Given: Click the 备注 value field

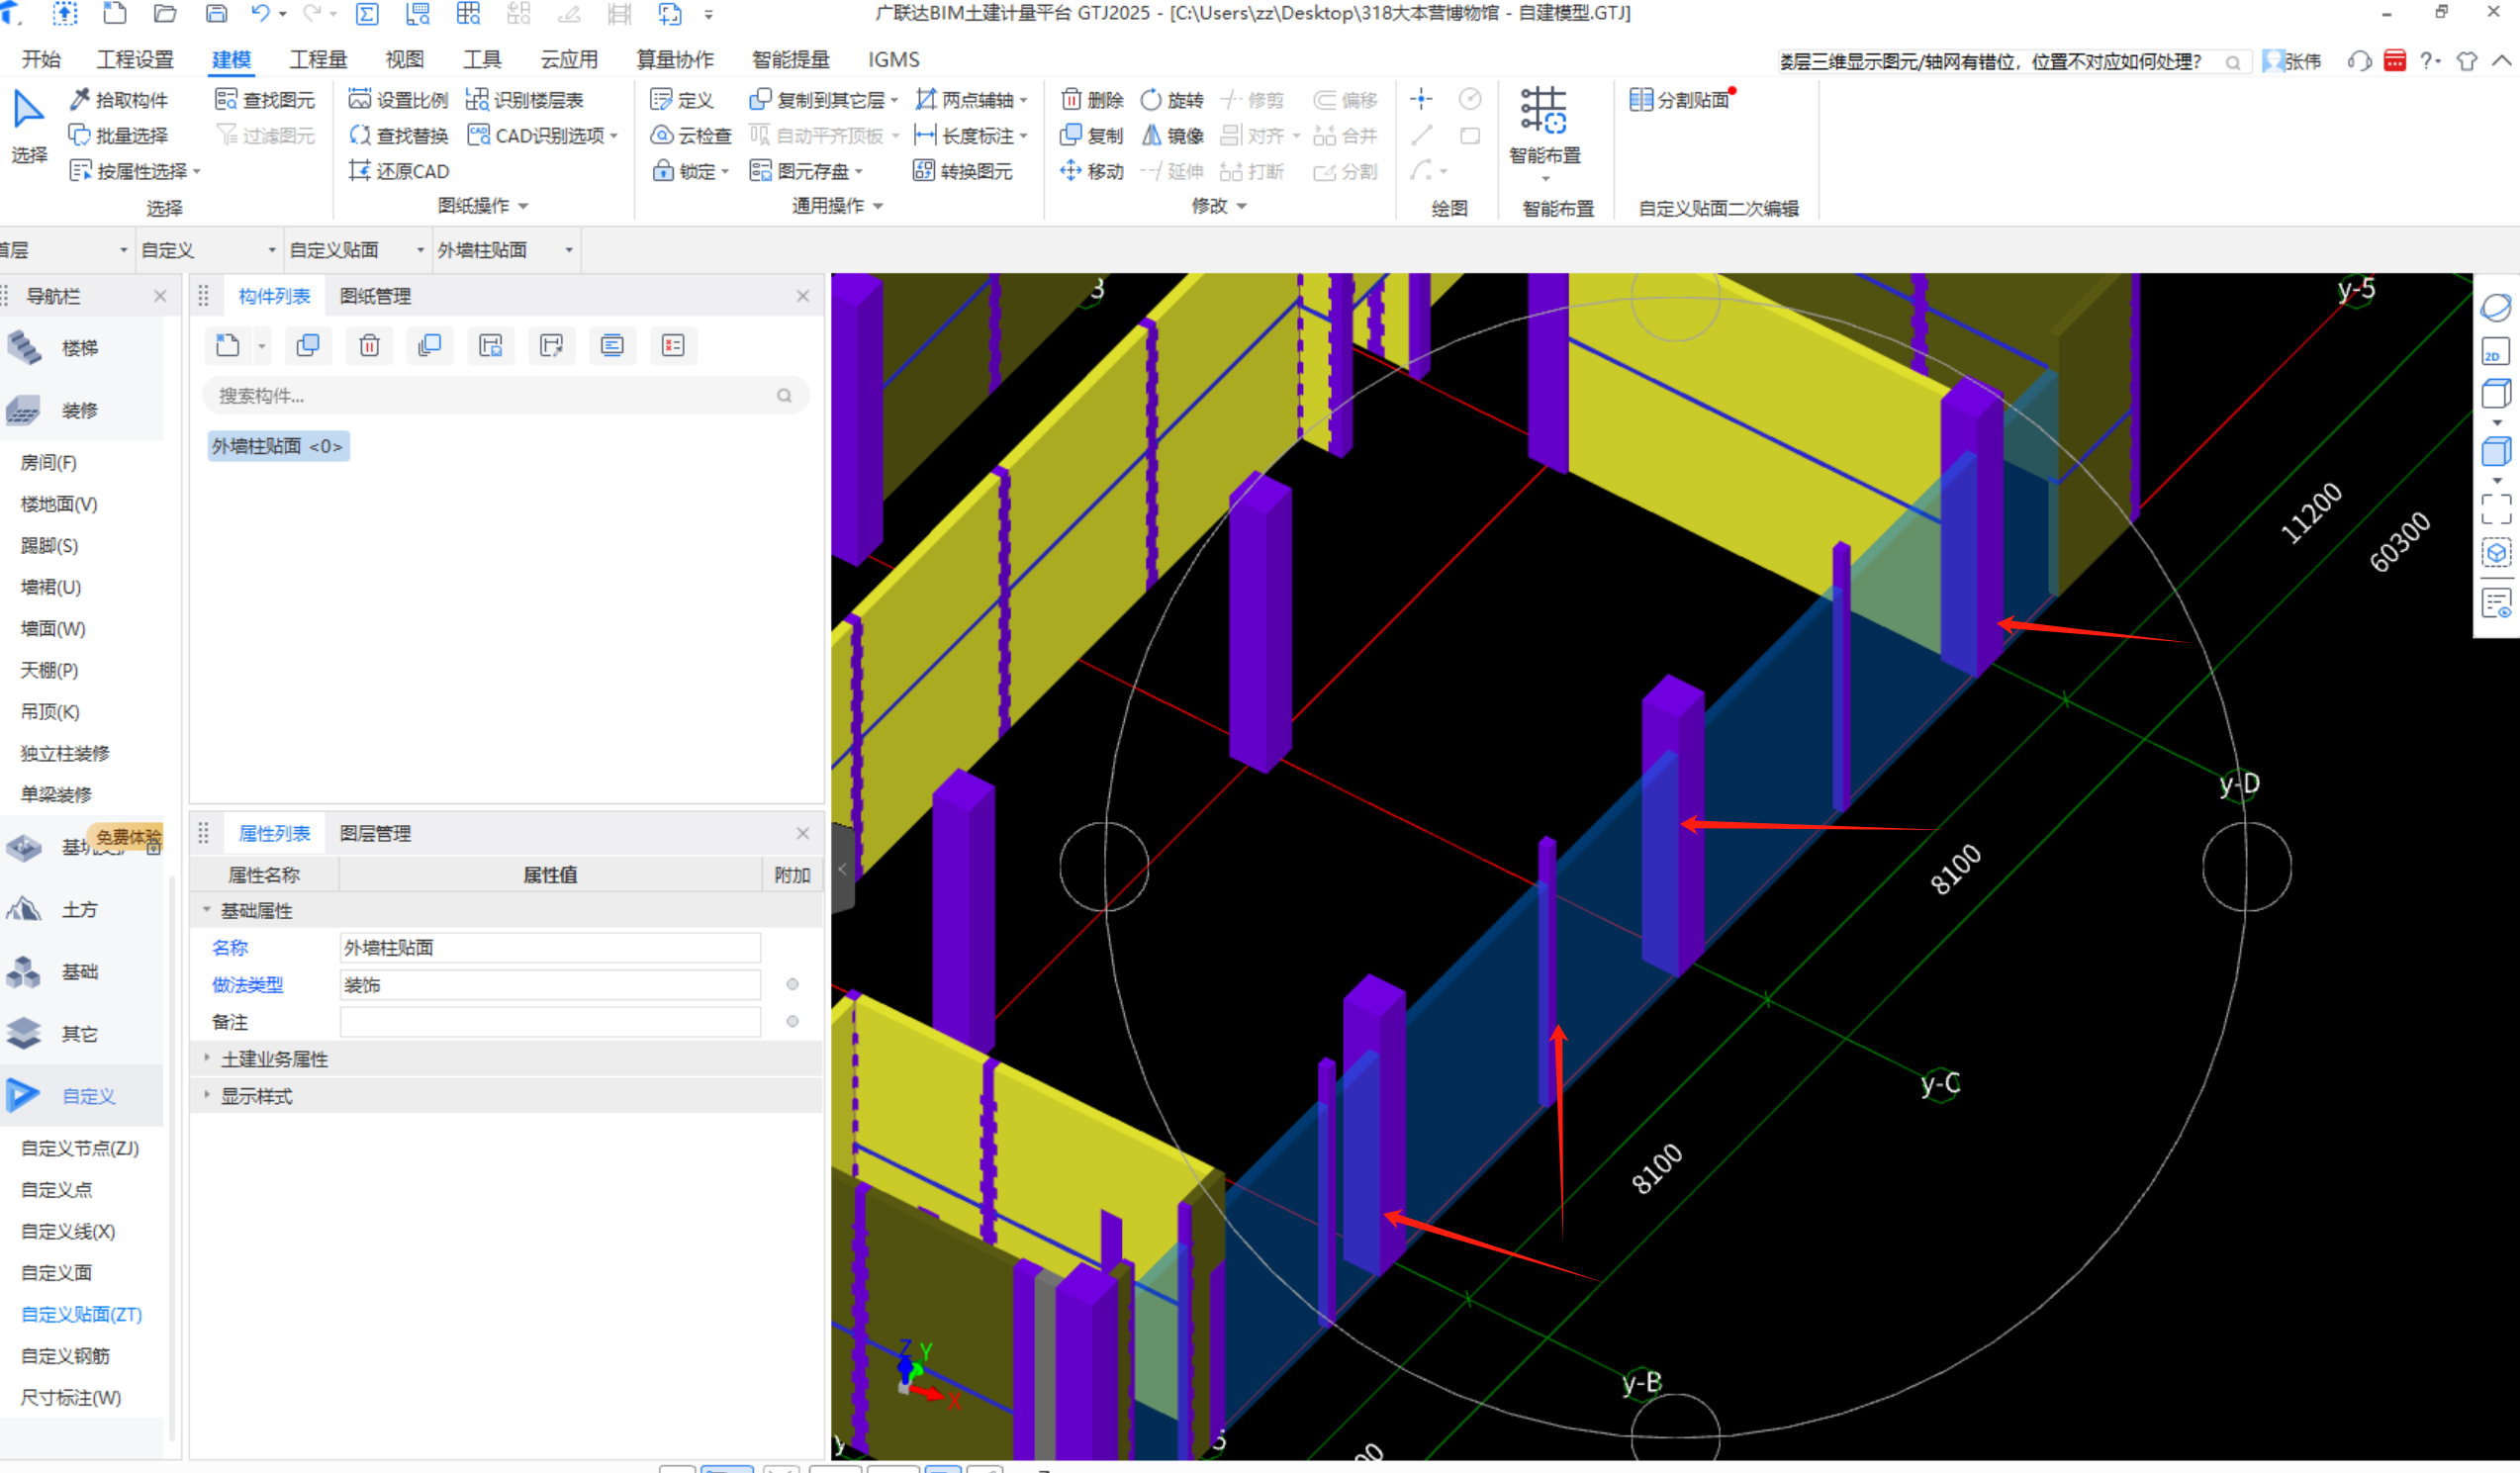Looking at the screenshot, I should pos(550,1021).
